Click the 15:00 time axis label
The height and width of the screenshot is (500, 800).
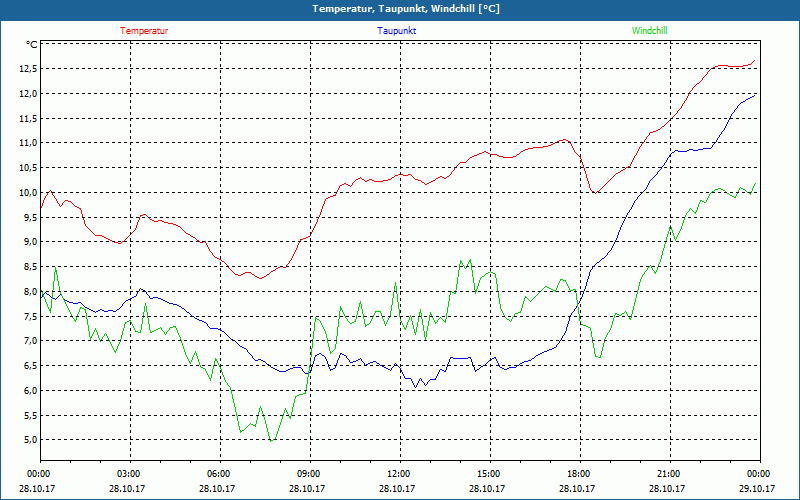coord(490,474)
